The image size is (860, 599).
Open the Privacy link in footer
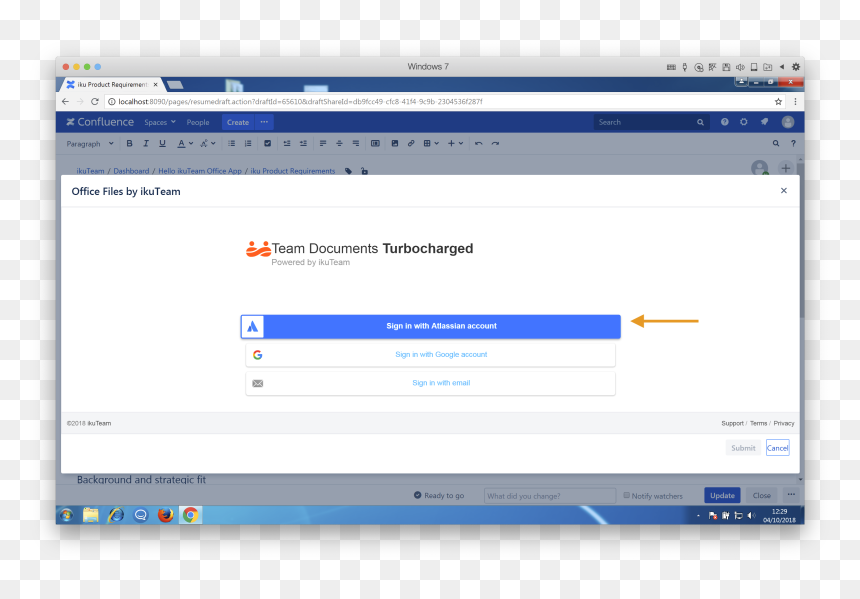click(784, 423)
